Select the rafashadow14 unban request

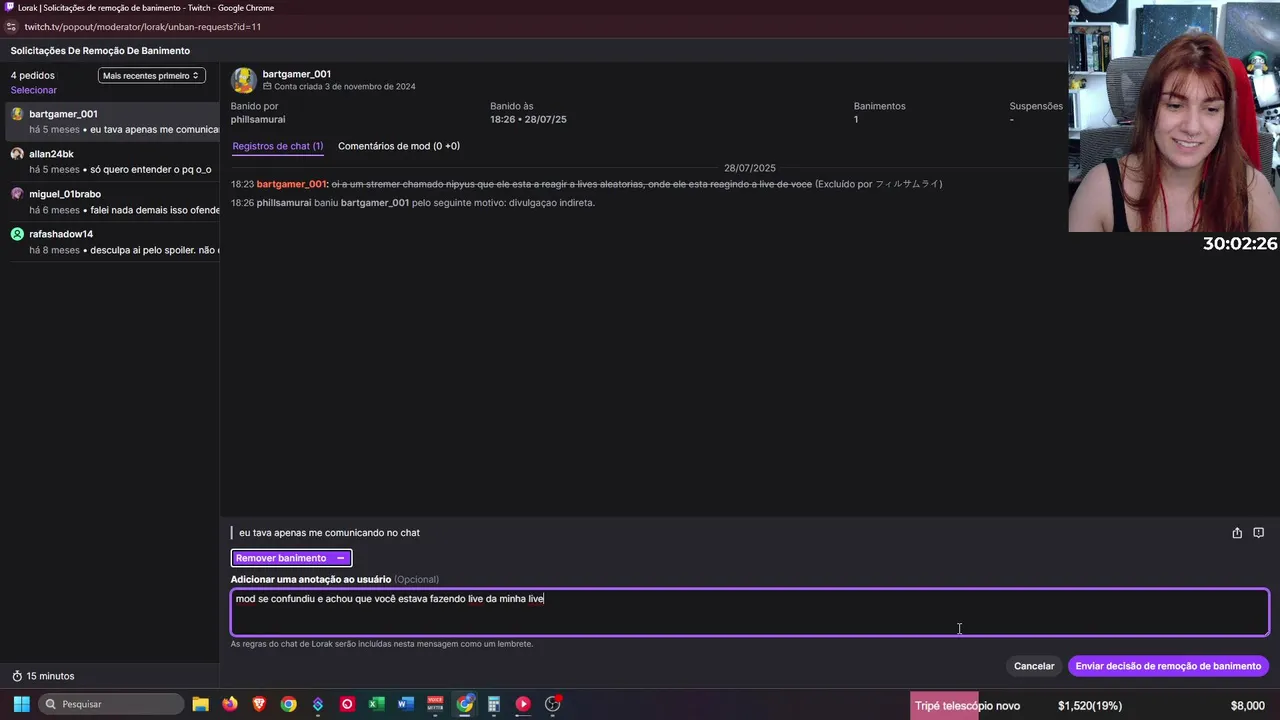pyautogui.click(x=112, y=241)
